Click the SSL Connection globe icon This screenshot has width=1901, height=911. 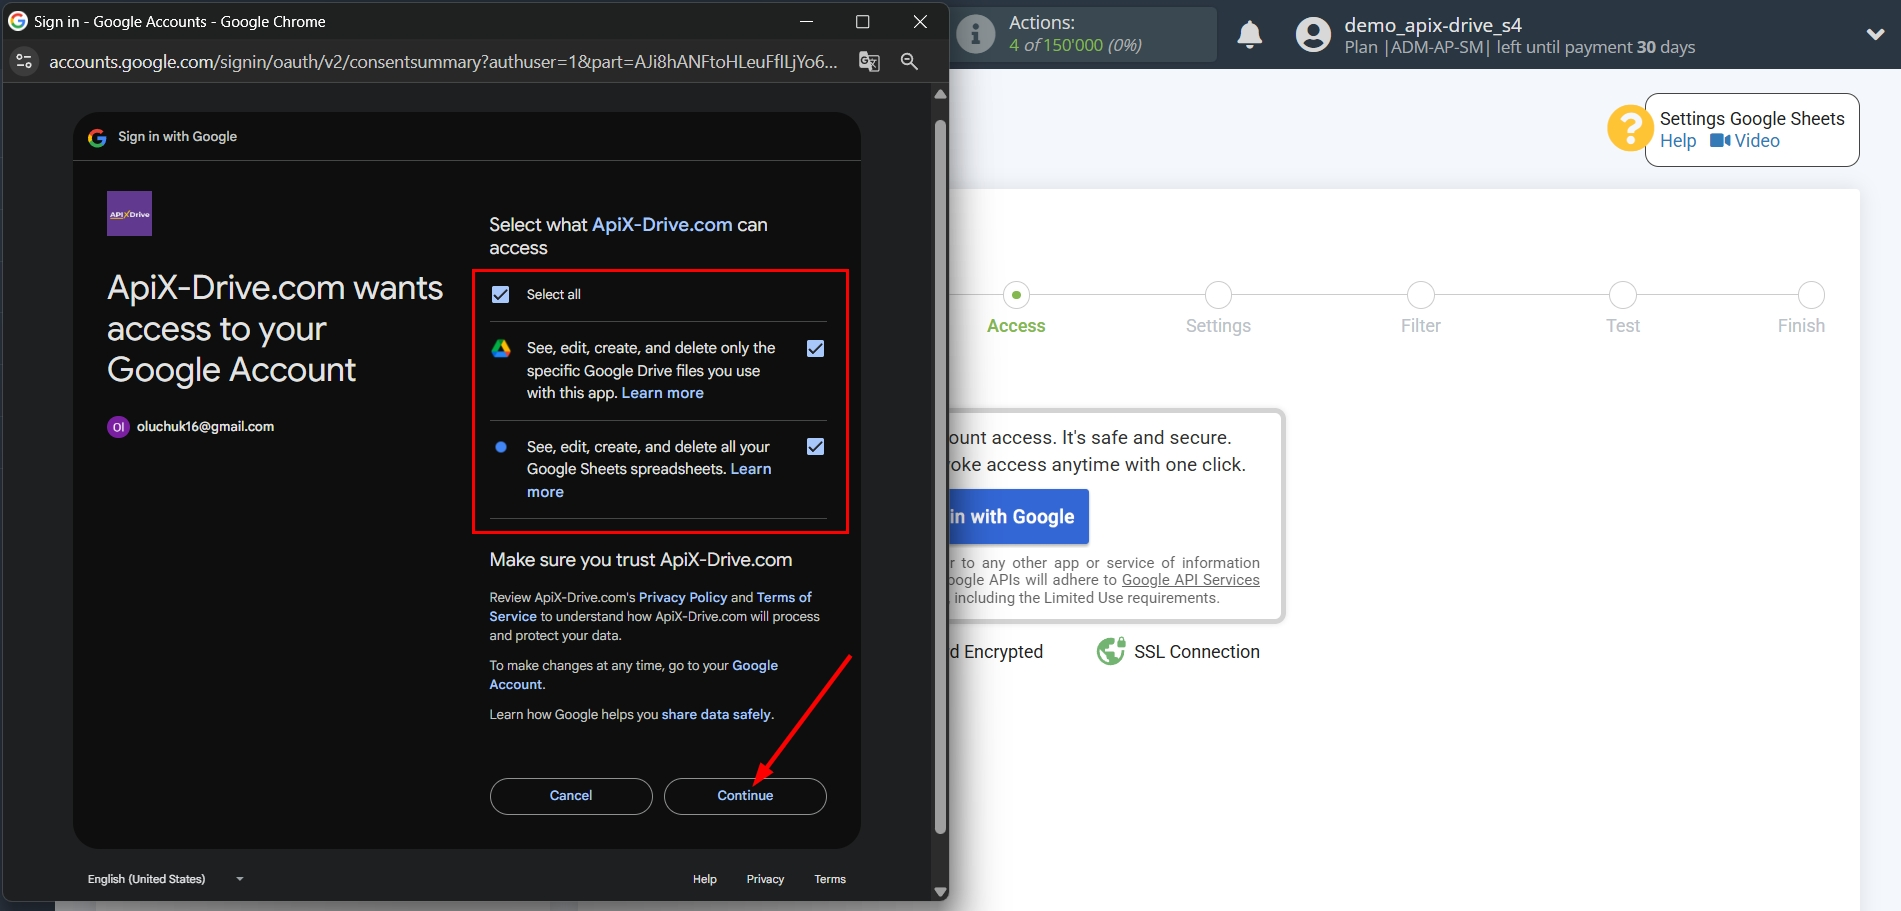point(1111,650)
